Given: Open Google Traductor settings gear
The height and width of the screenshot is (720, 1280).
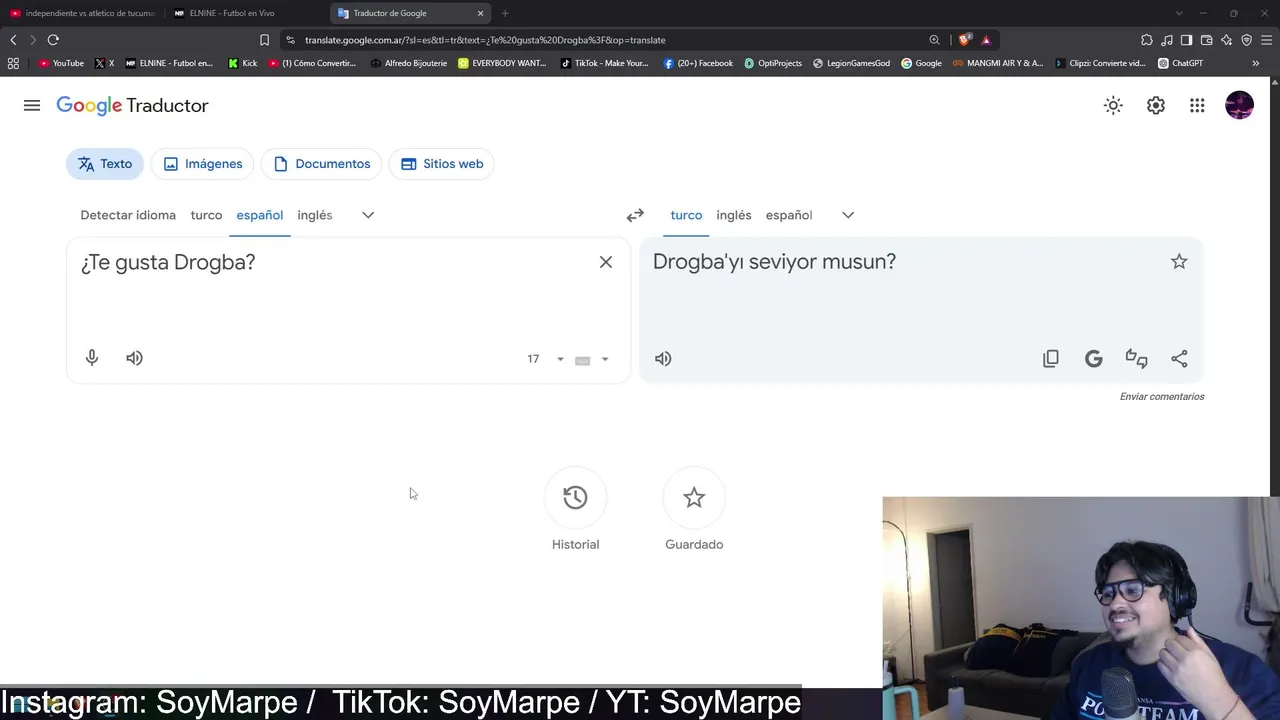Looking at the screenshot, I should pos(1155,105).
